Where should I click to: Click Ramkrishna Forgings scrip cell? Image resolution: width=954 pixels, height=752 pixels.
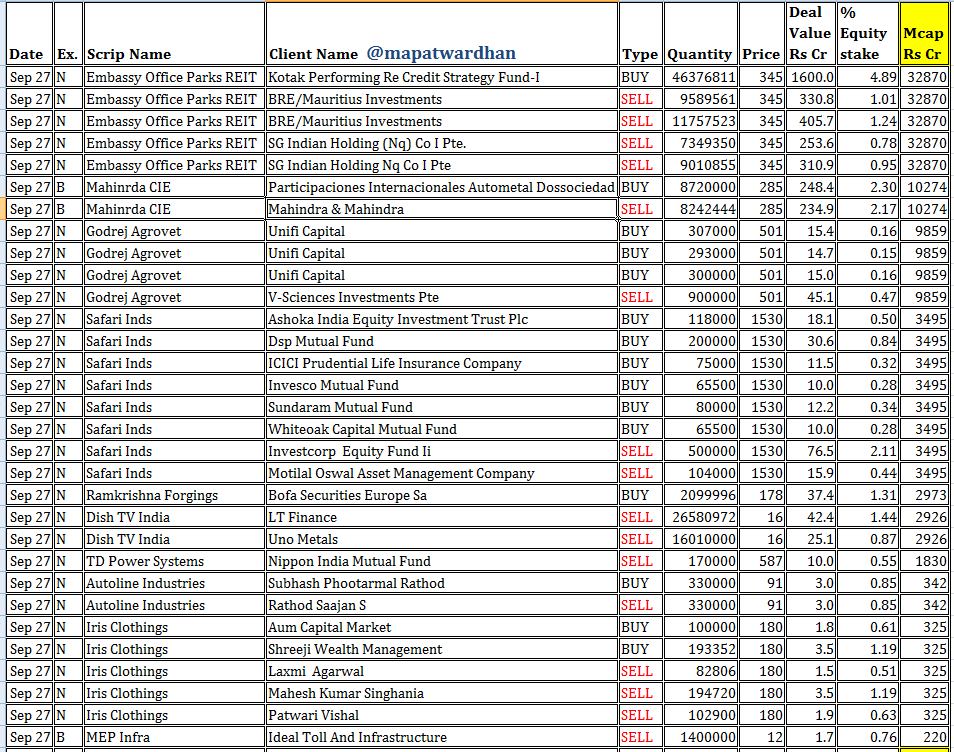(175, 495)
